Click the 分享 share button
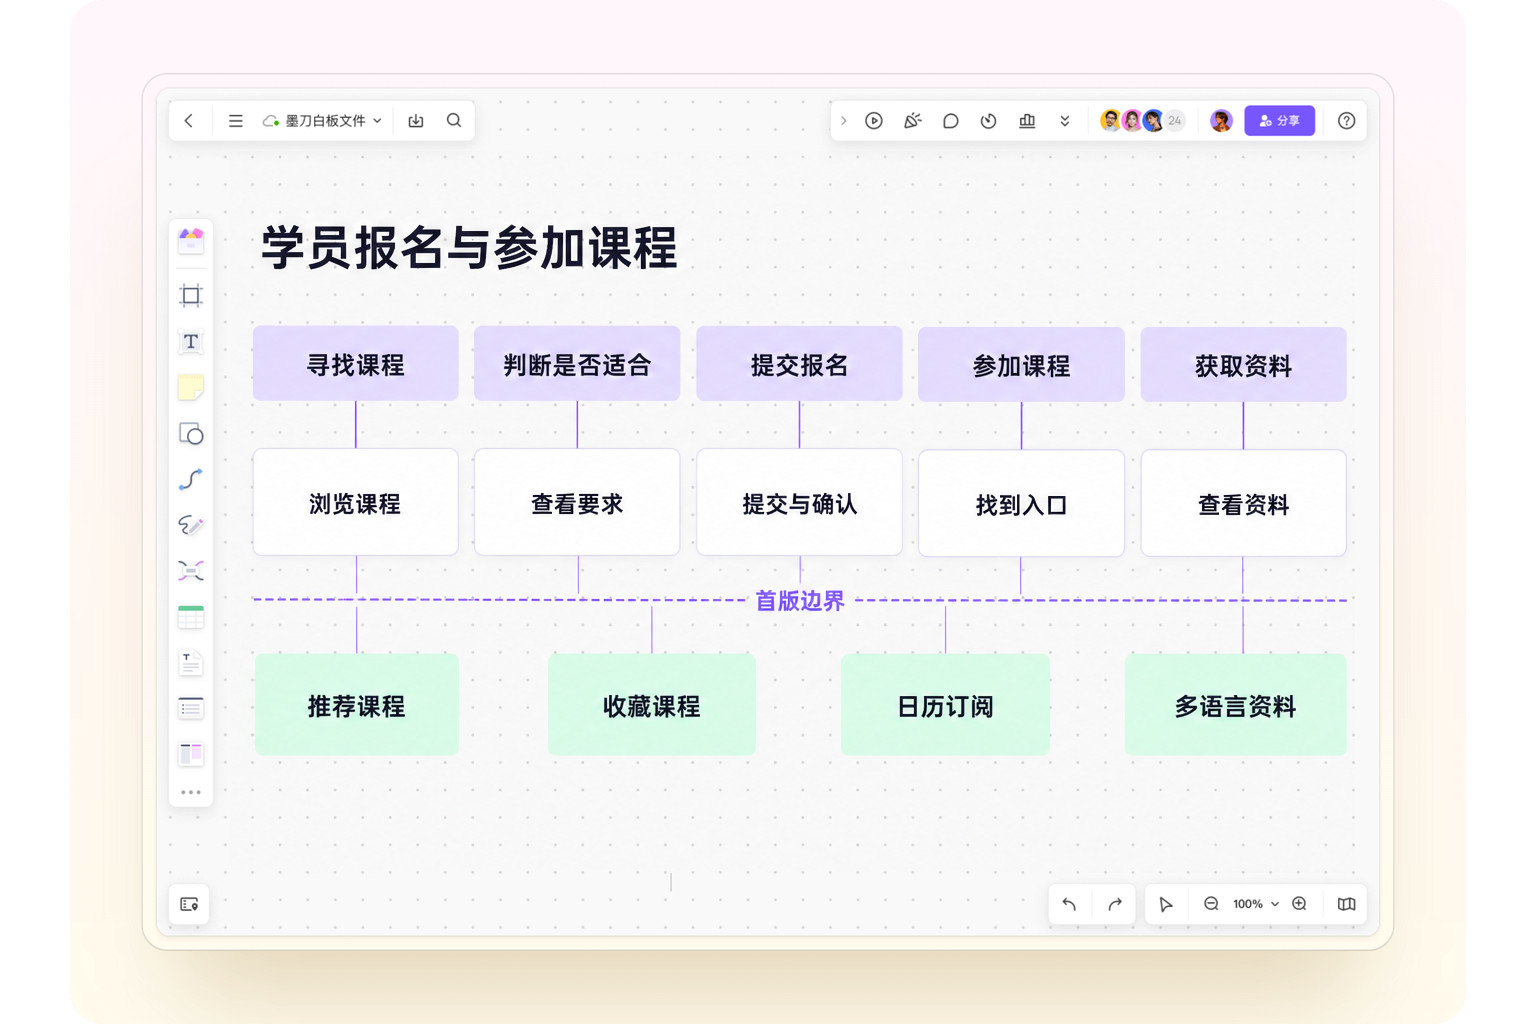Image resolution: width=1536 pixels, height=1024 pixels. click(1280, 121)
